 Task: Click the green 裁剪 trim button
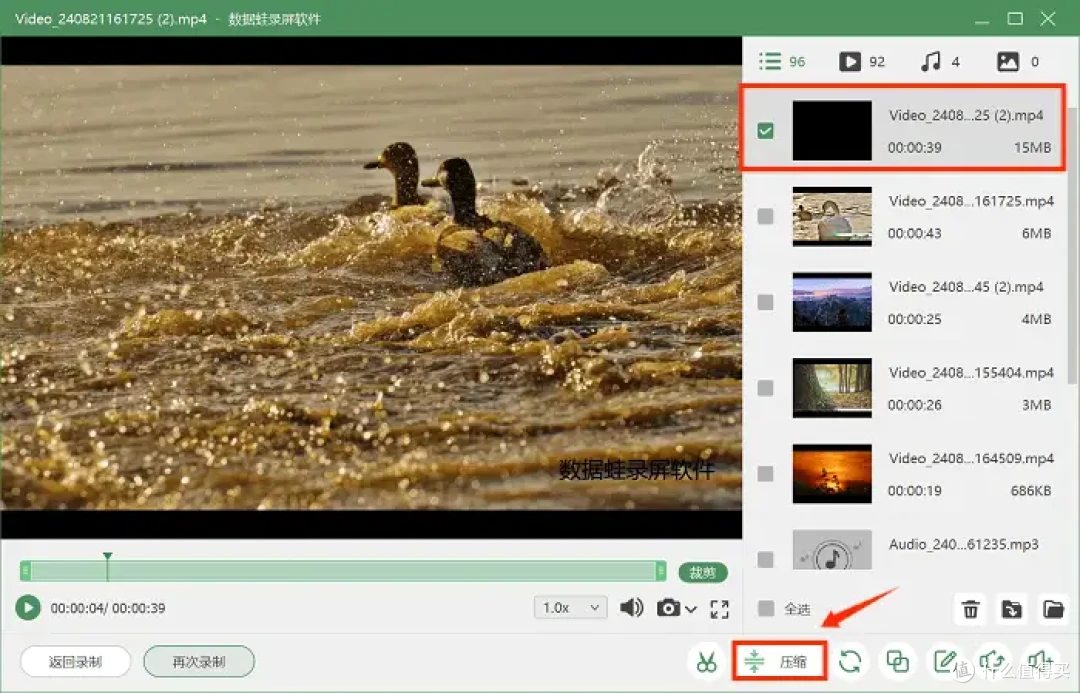click(x=703, y=572)
